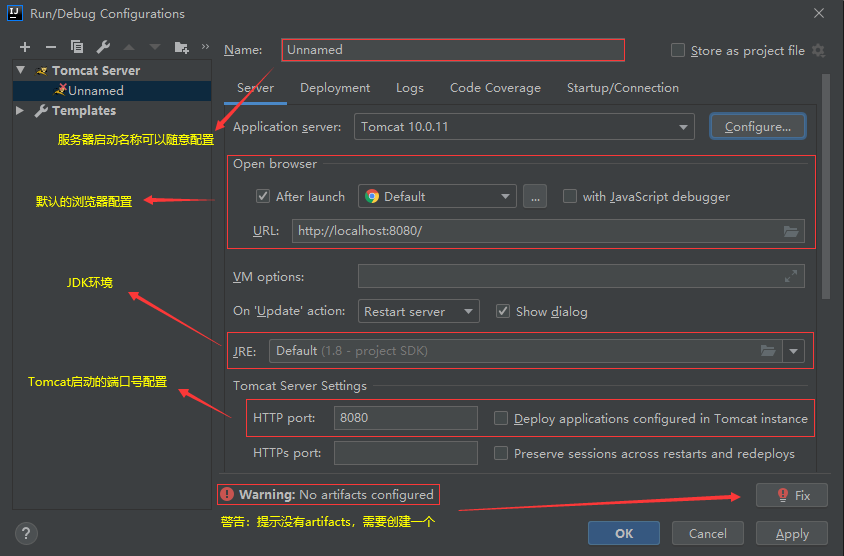
Task: Move configuration up with arrow icon
Action: click(x=129, y=47)
